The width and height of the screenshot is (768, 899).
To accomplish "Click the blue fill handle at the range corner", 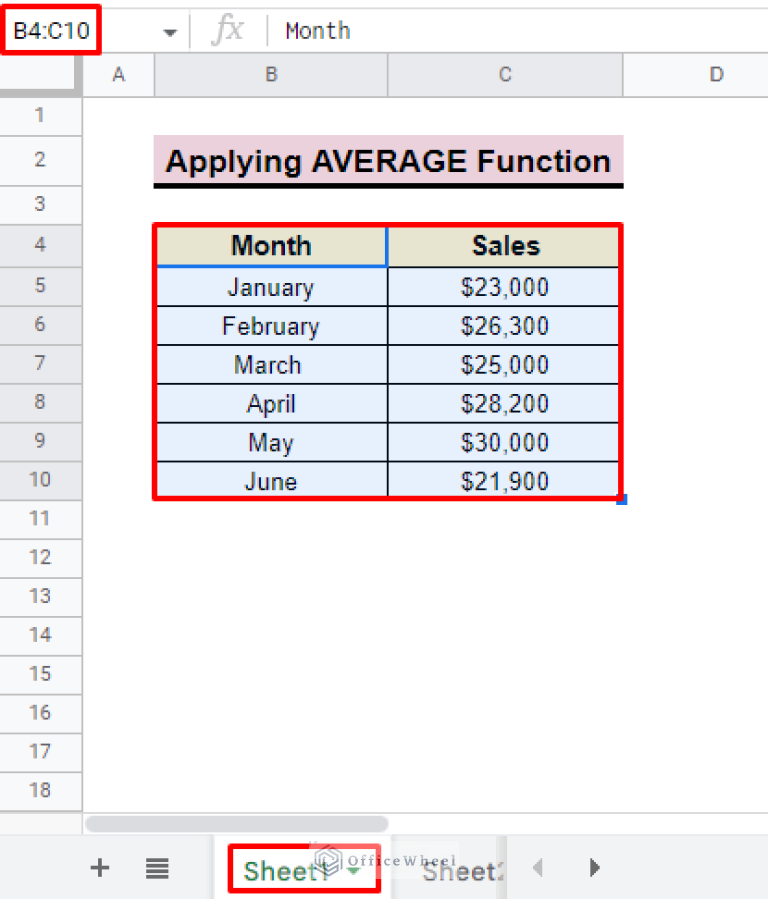I will click(x=623, y=498).
